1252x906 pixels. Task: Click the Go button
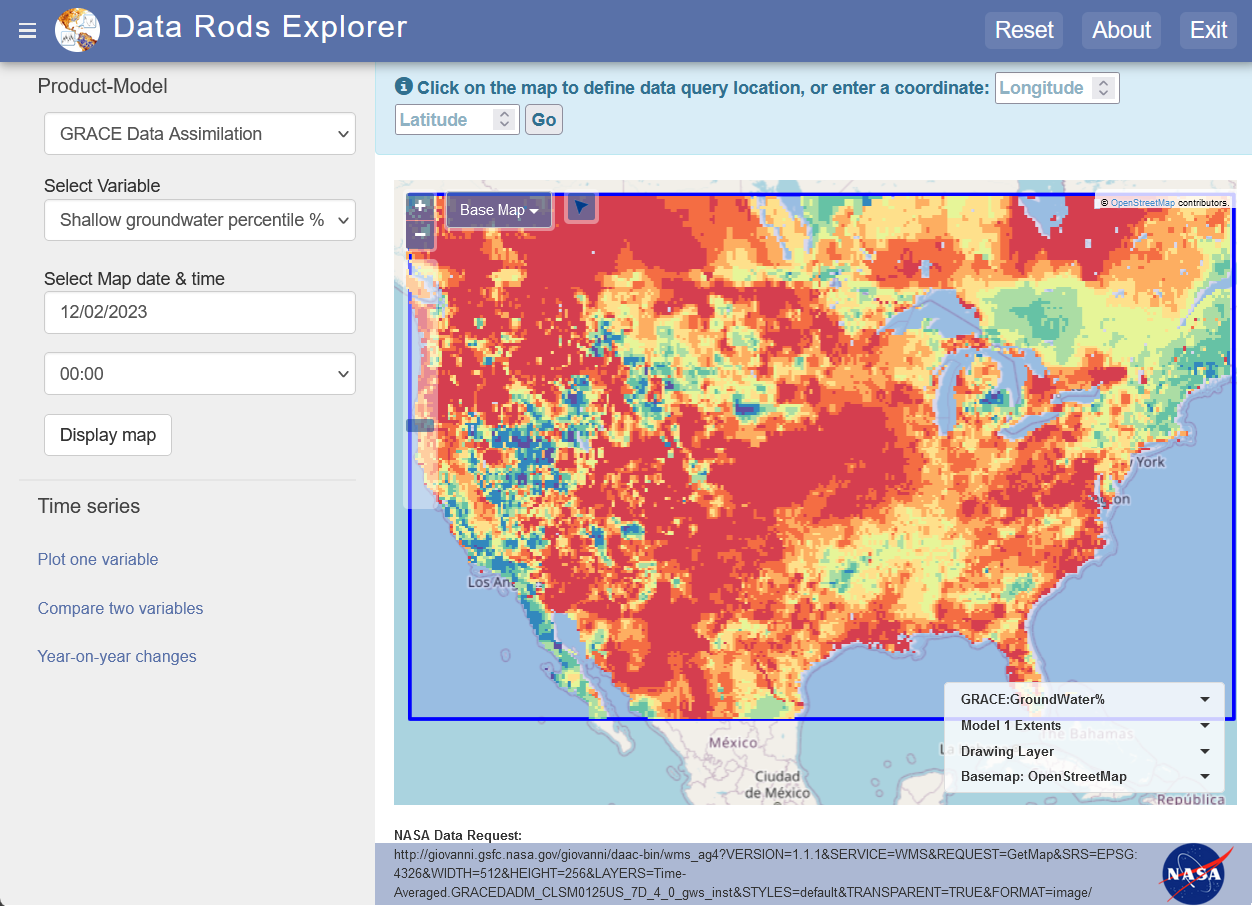544,120
